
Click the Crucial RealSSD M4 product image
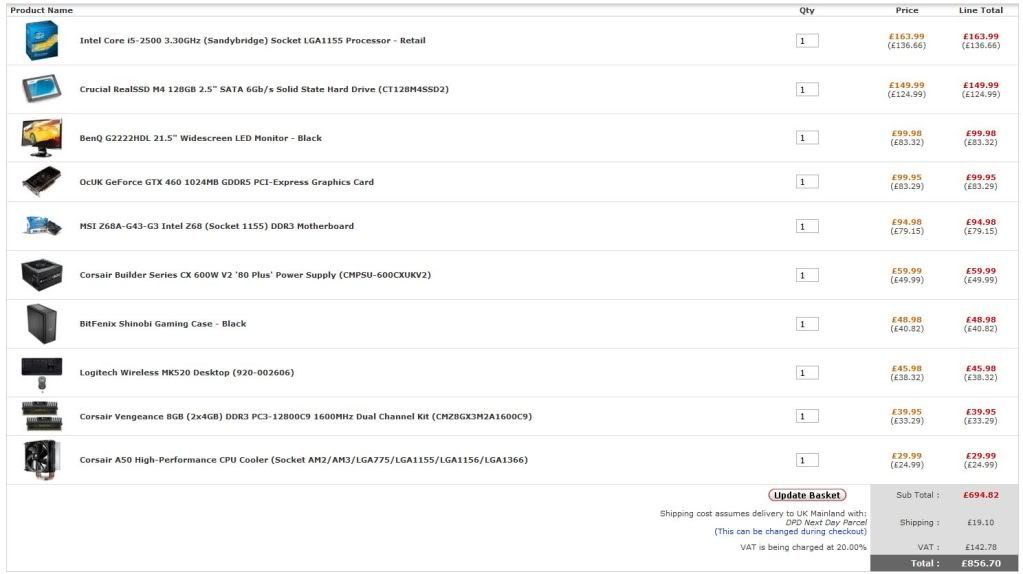pos(42,89)
